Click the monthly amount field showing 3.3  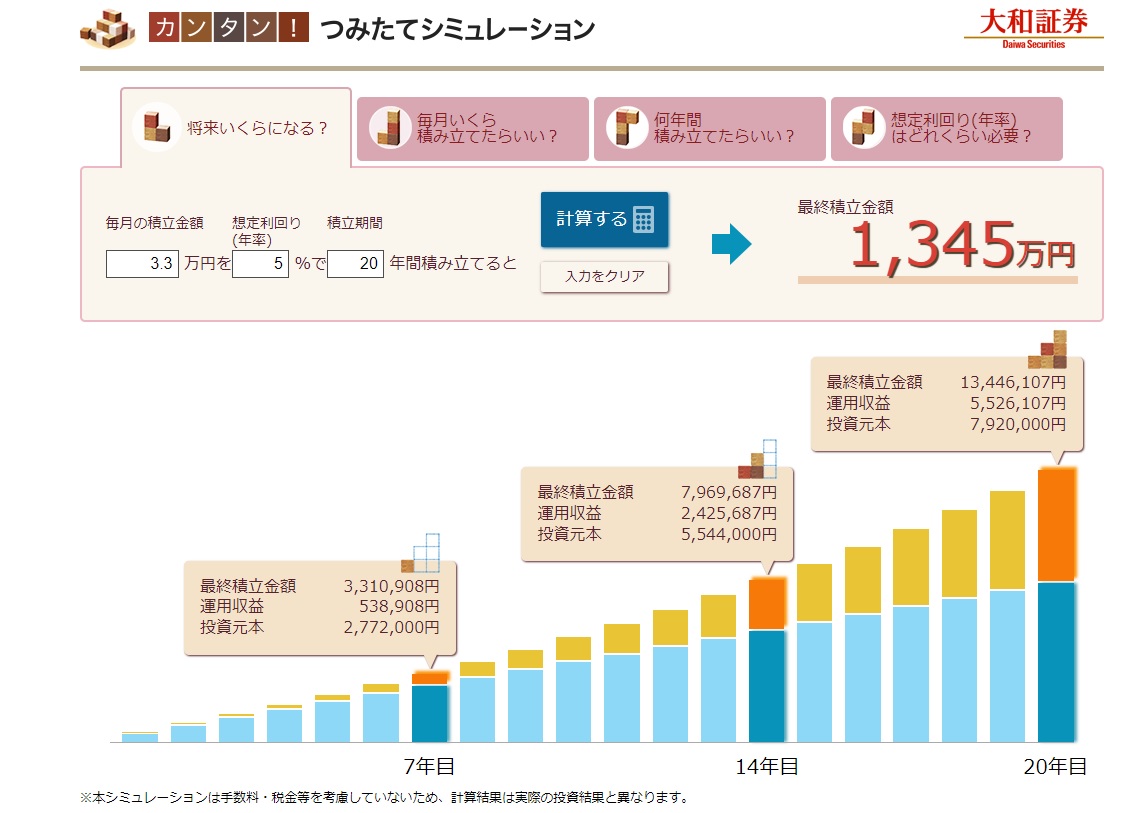coord(142,264)
